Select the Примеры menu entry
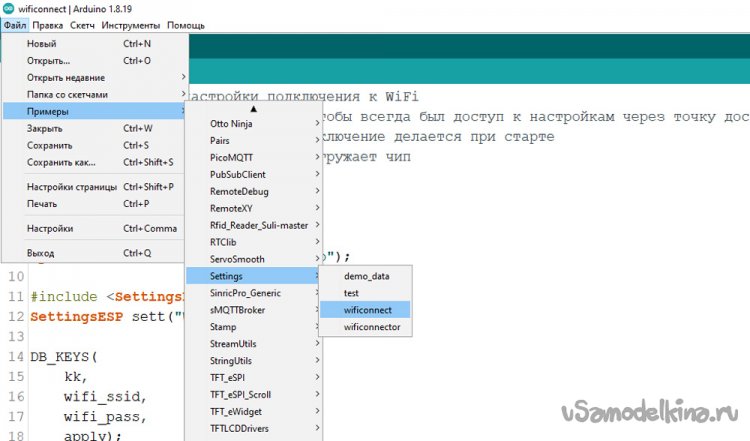 [x=94, y=111]
